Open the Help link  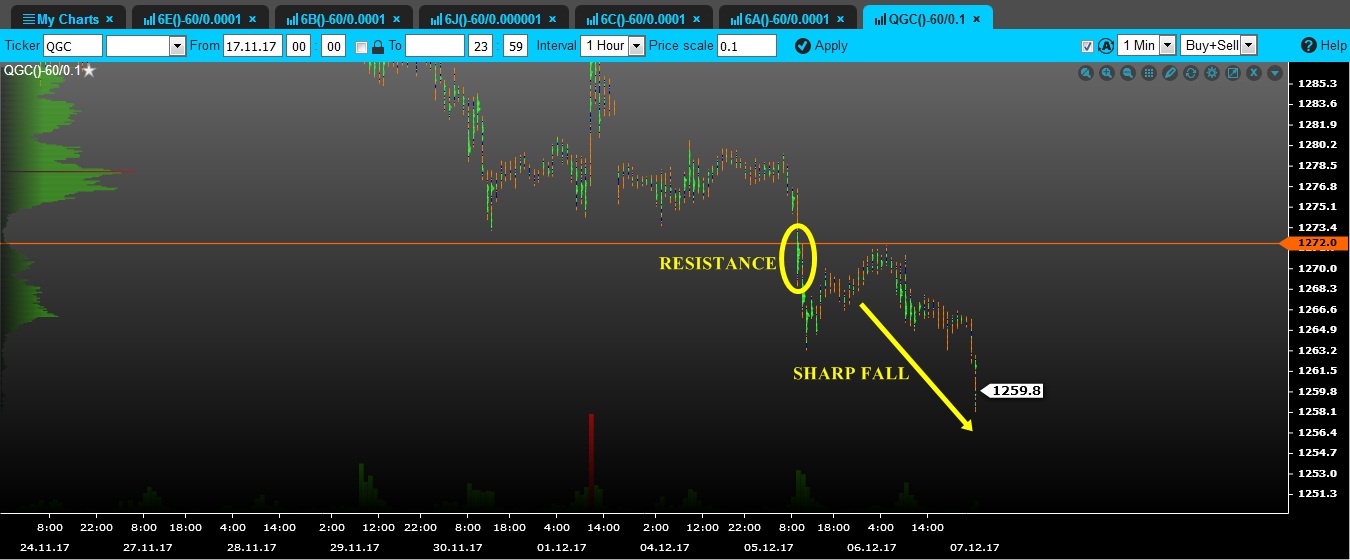(x=1324, y=45)
